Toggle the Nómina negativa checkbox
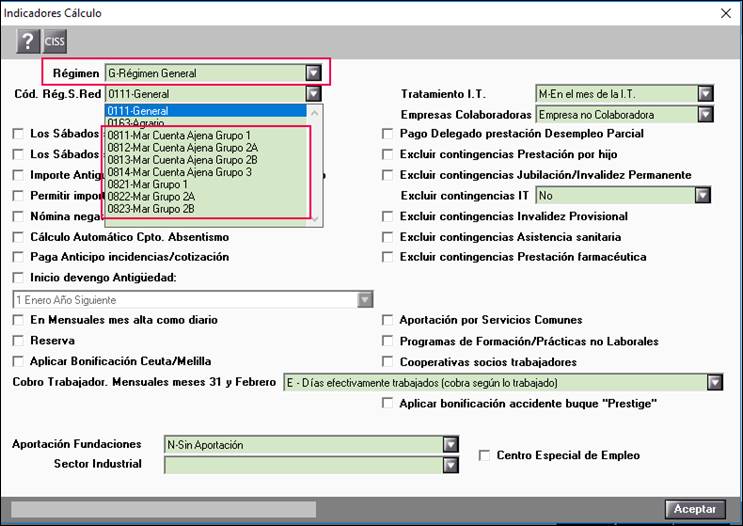This screenshot has height=526, width=743. pos(18,217)
